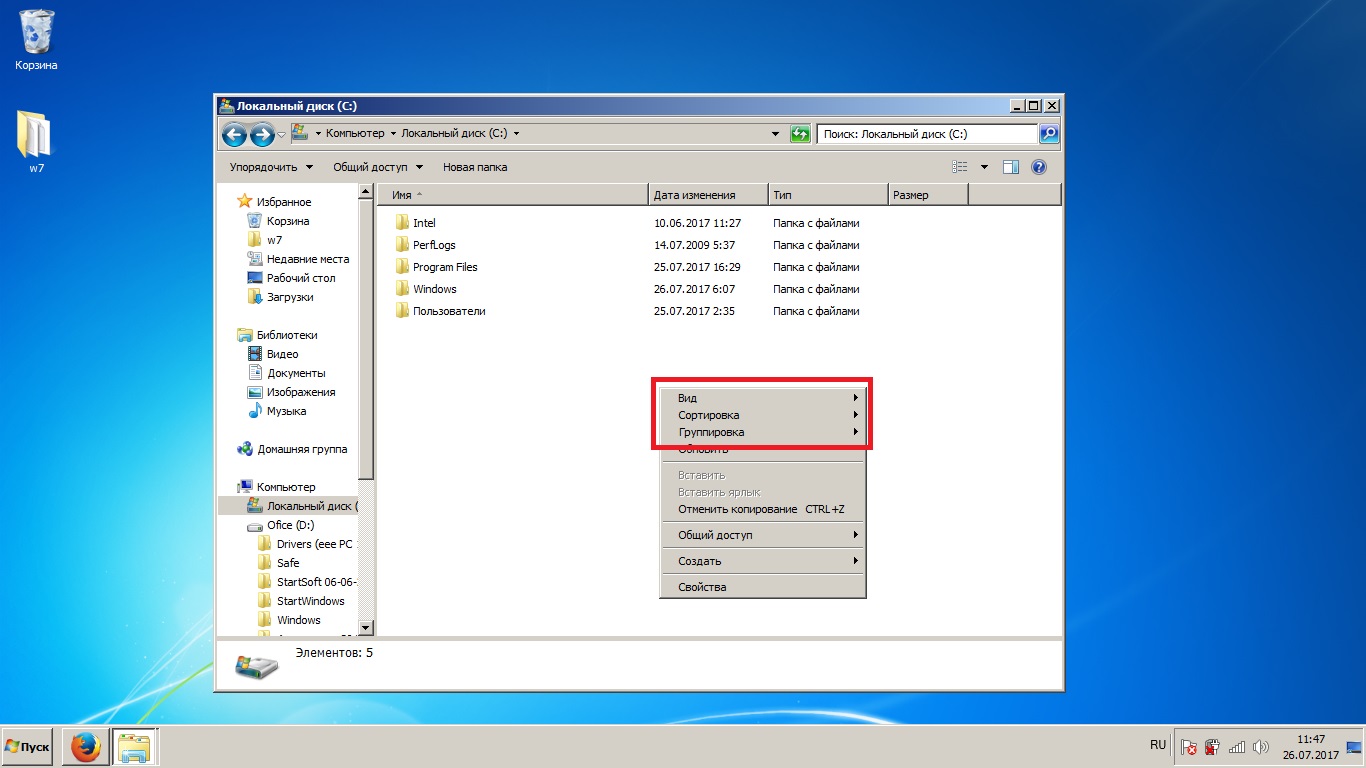Open the Упорядочить dropdown
1366x768 pixels.
click(x=271, y=167)
